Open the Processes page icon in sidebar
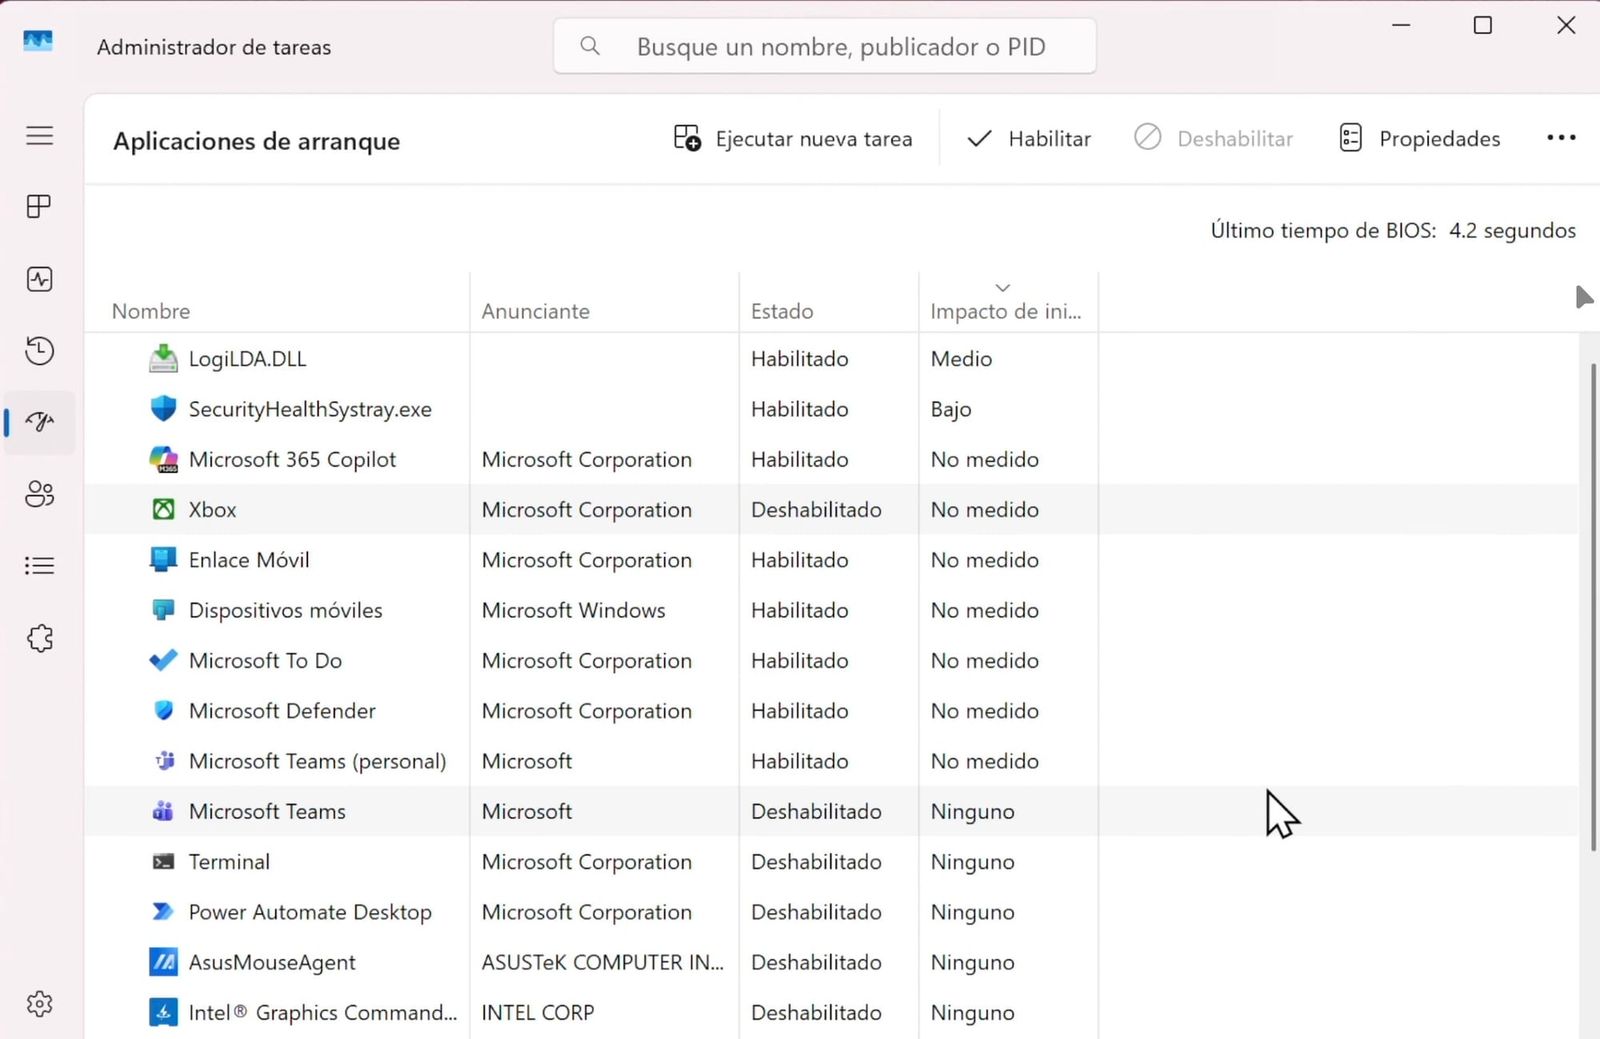The image size is (1600, 1039). point(40,207)
